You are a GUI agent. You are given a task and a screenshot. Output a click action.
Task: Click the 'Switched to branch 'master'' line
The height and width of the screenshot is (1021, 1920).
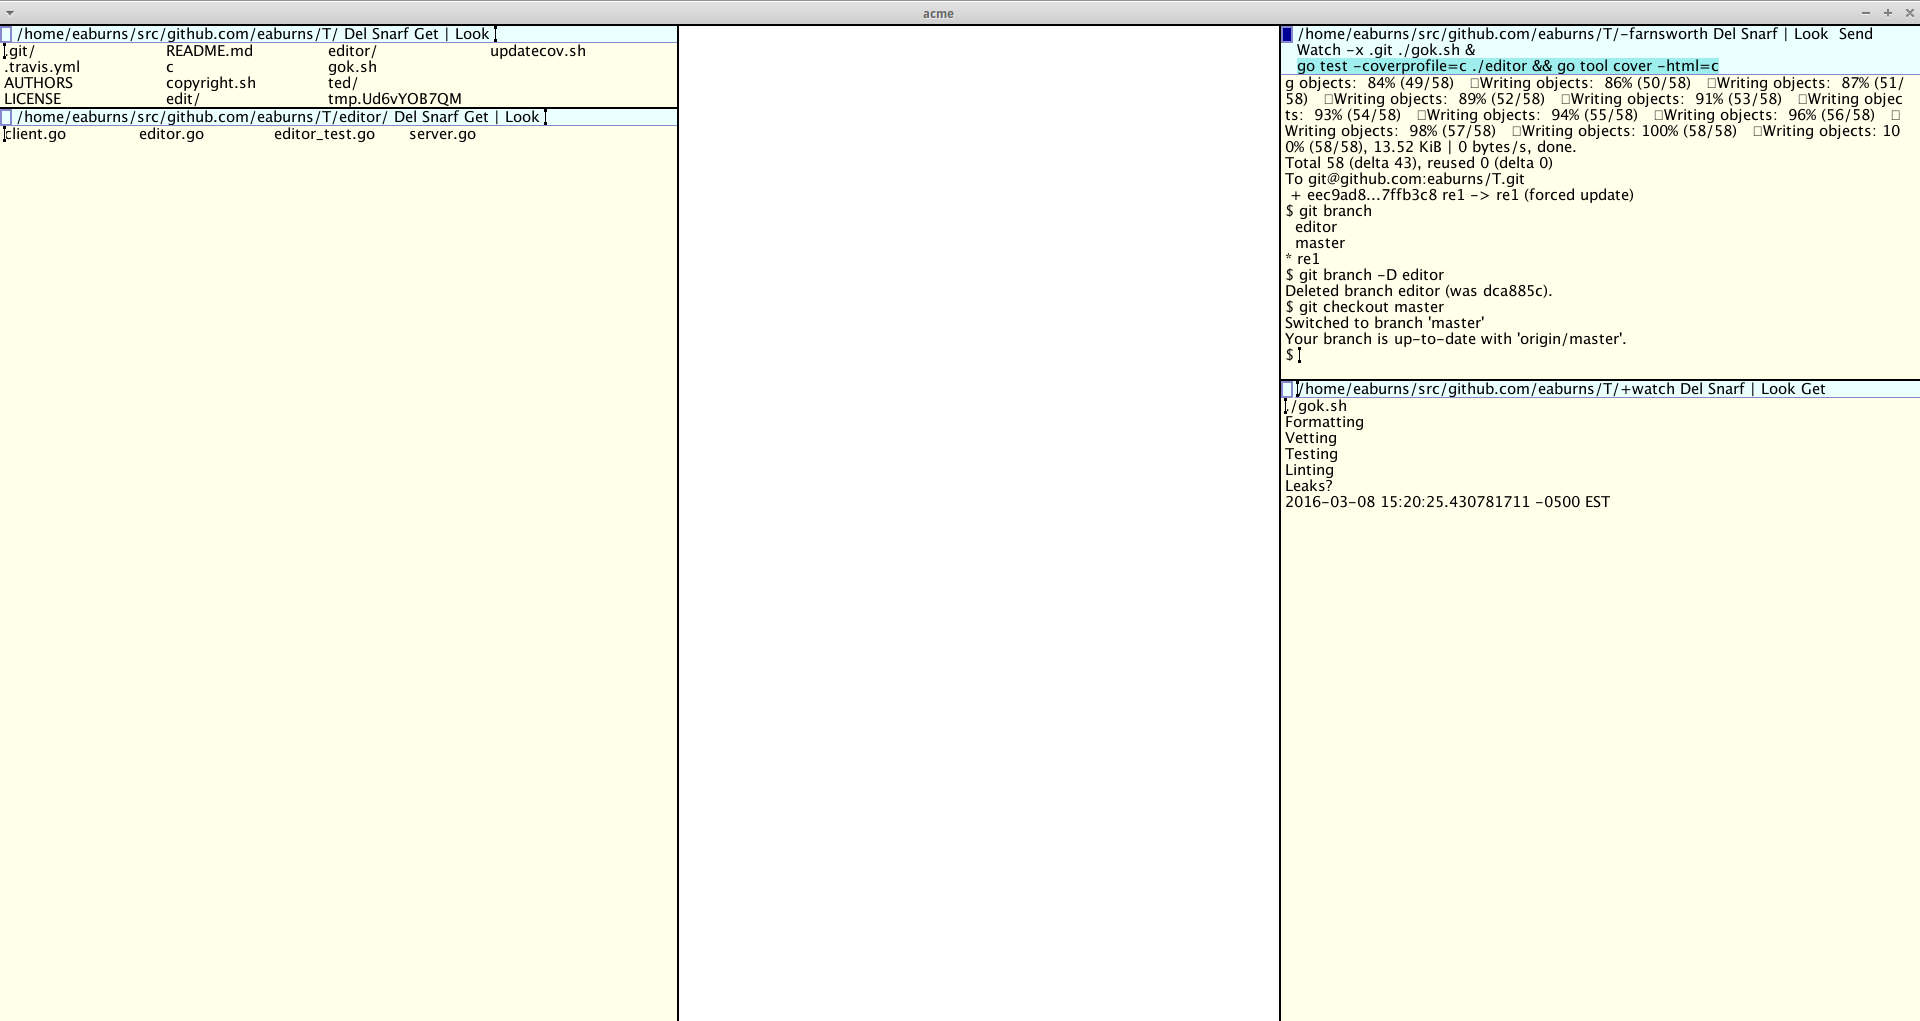(x=1384, y=323)
